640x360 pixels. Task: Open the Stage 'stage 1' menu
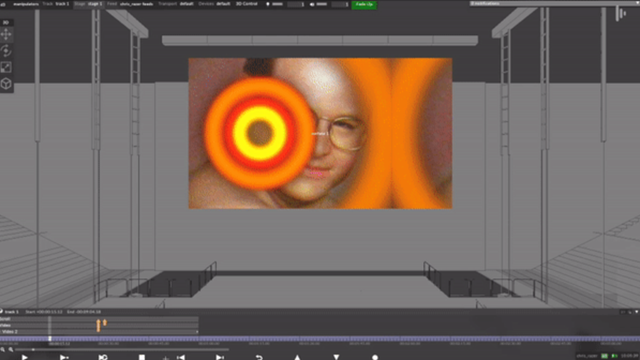(88, 4)
